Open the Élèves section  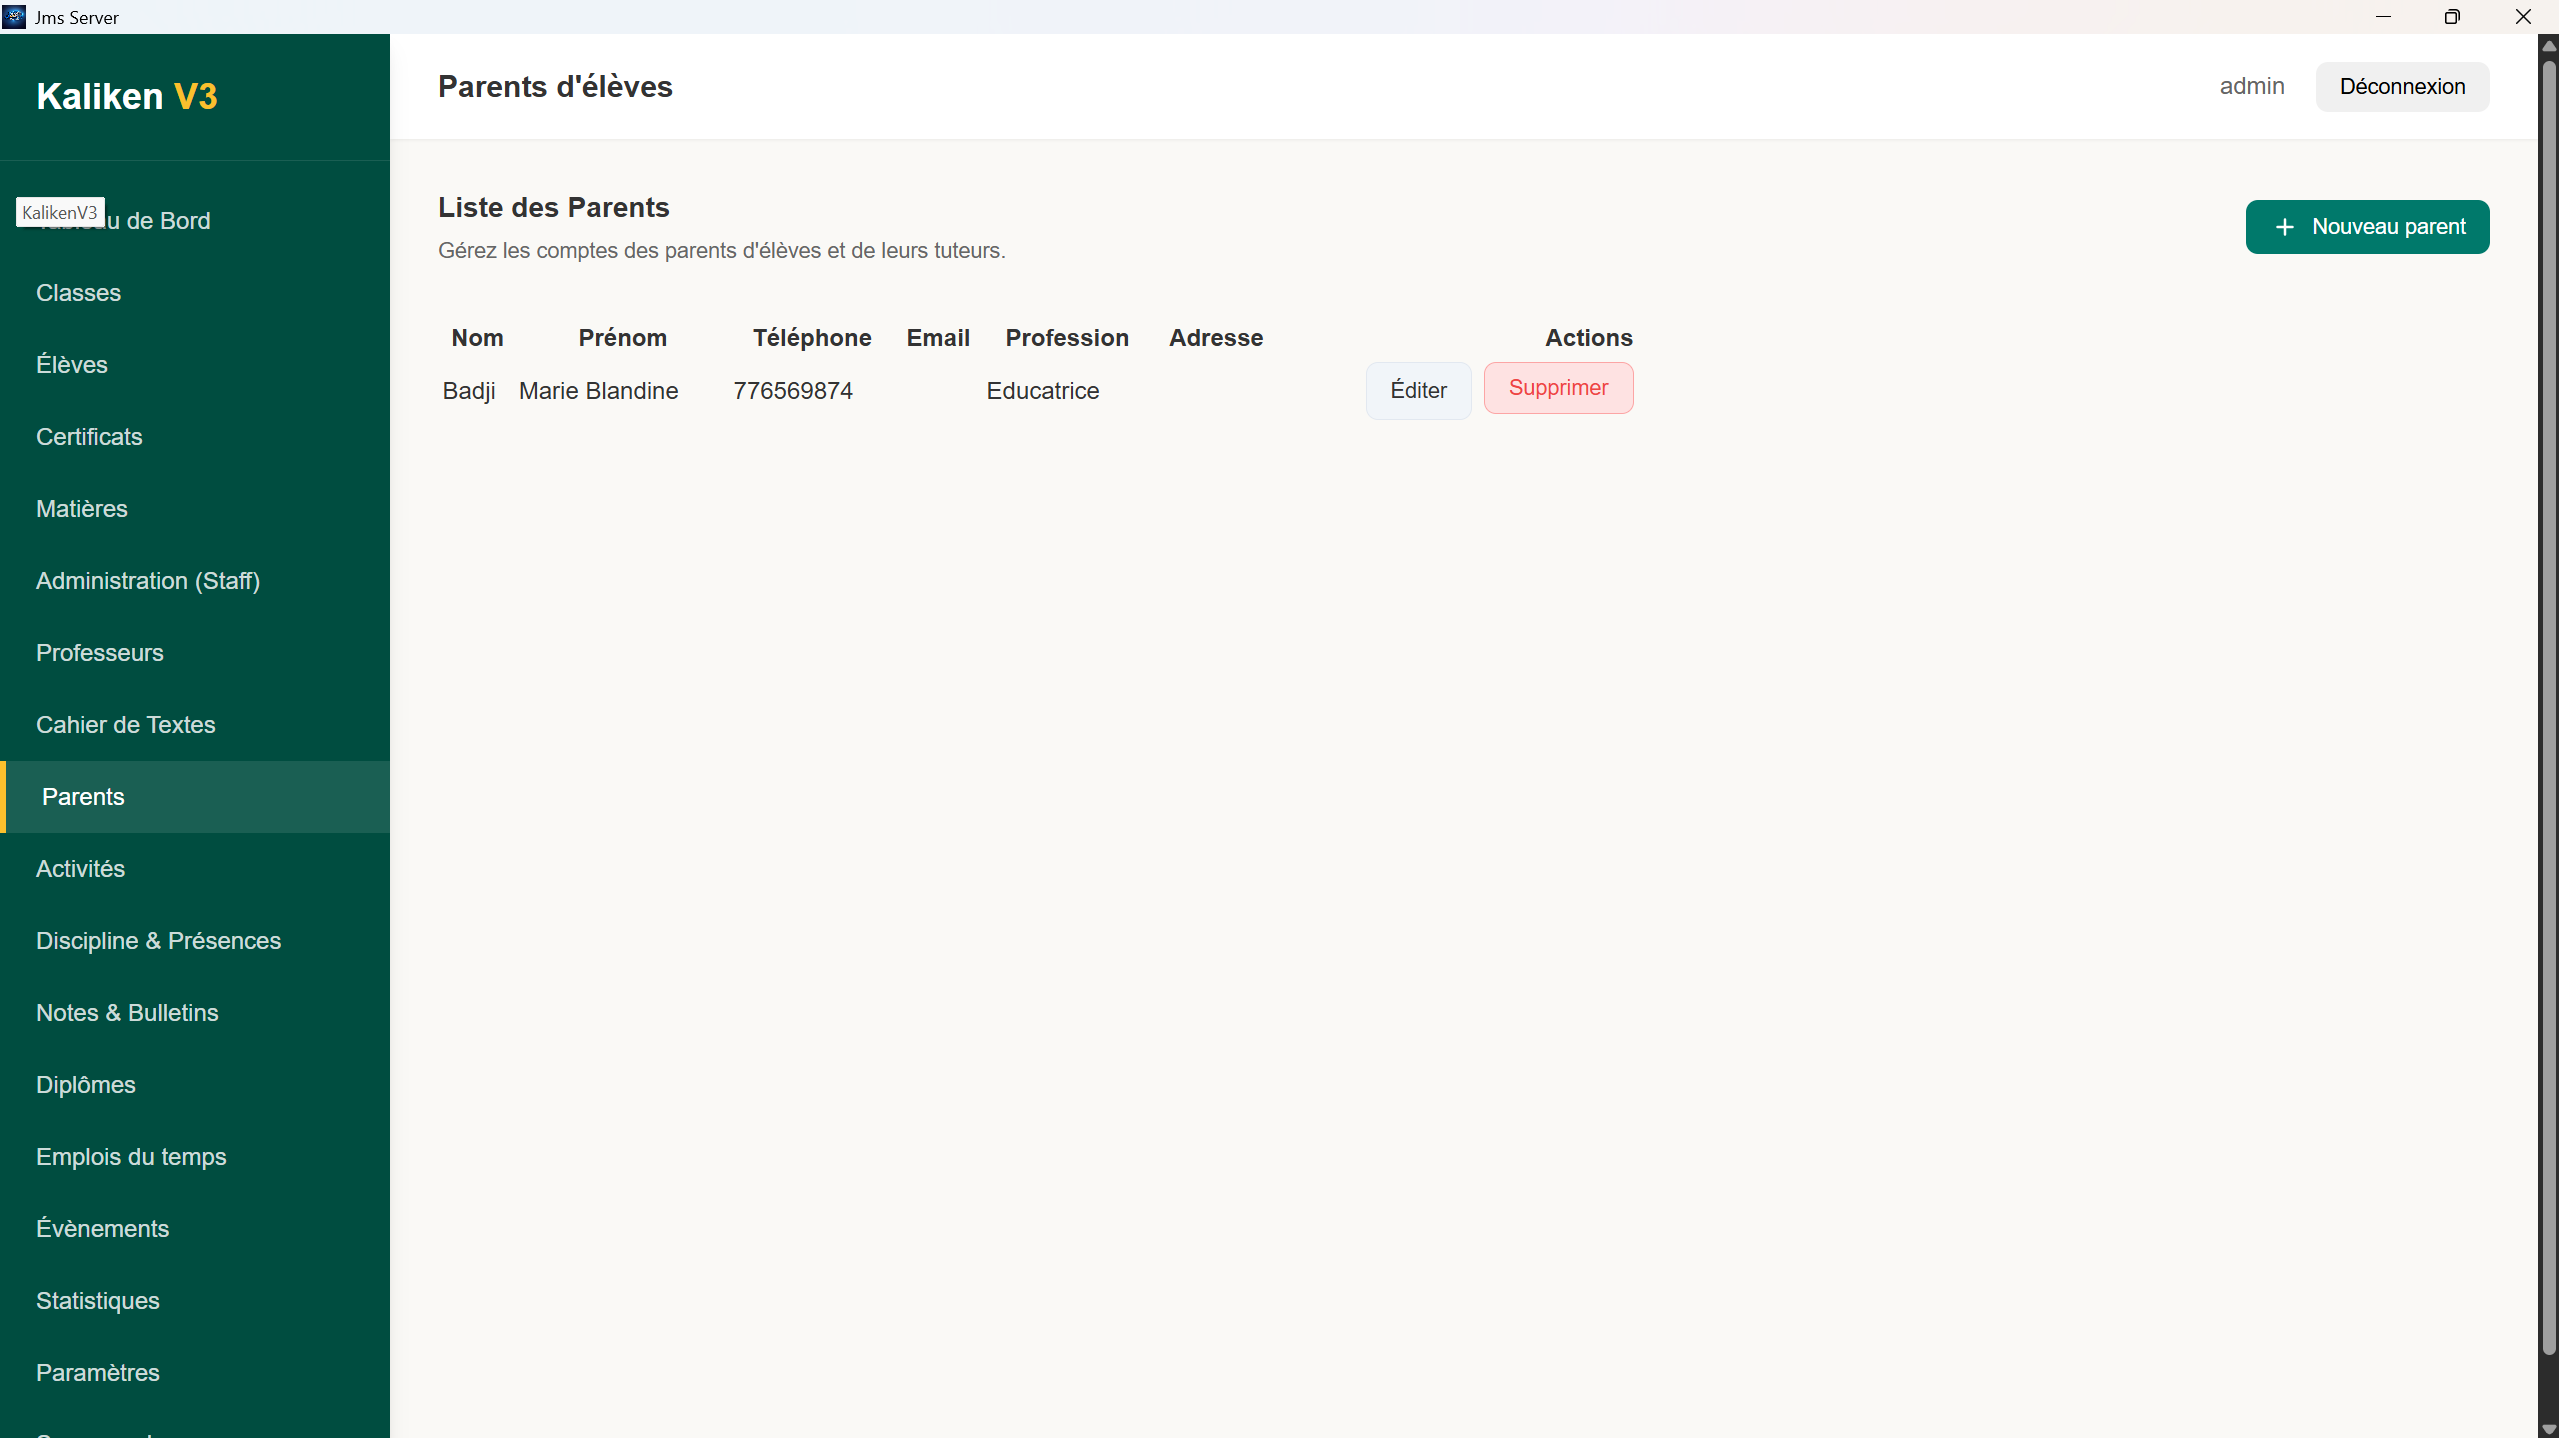71,364
